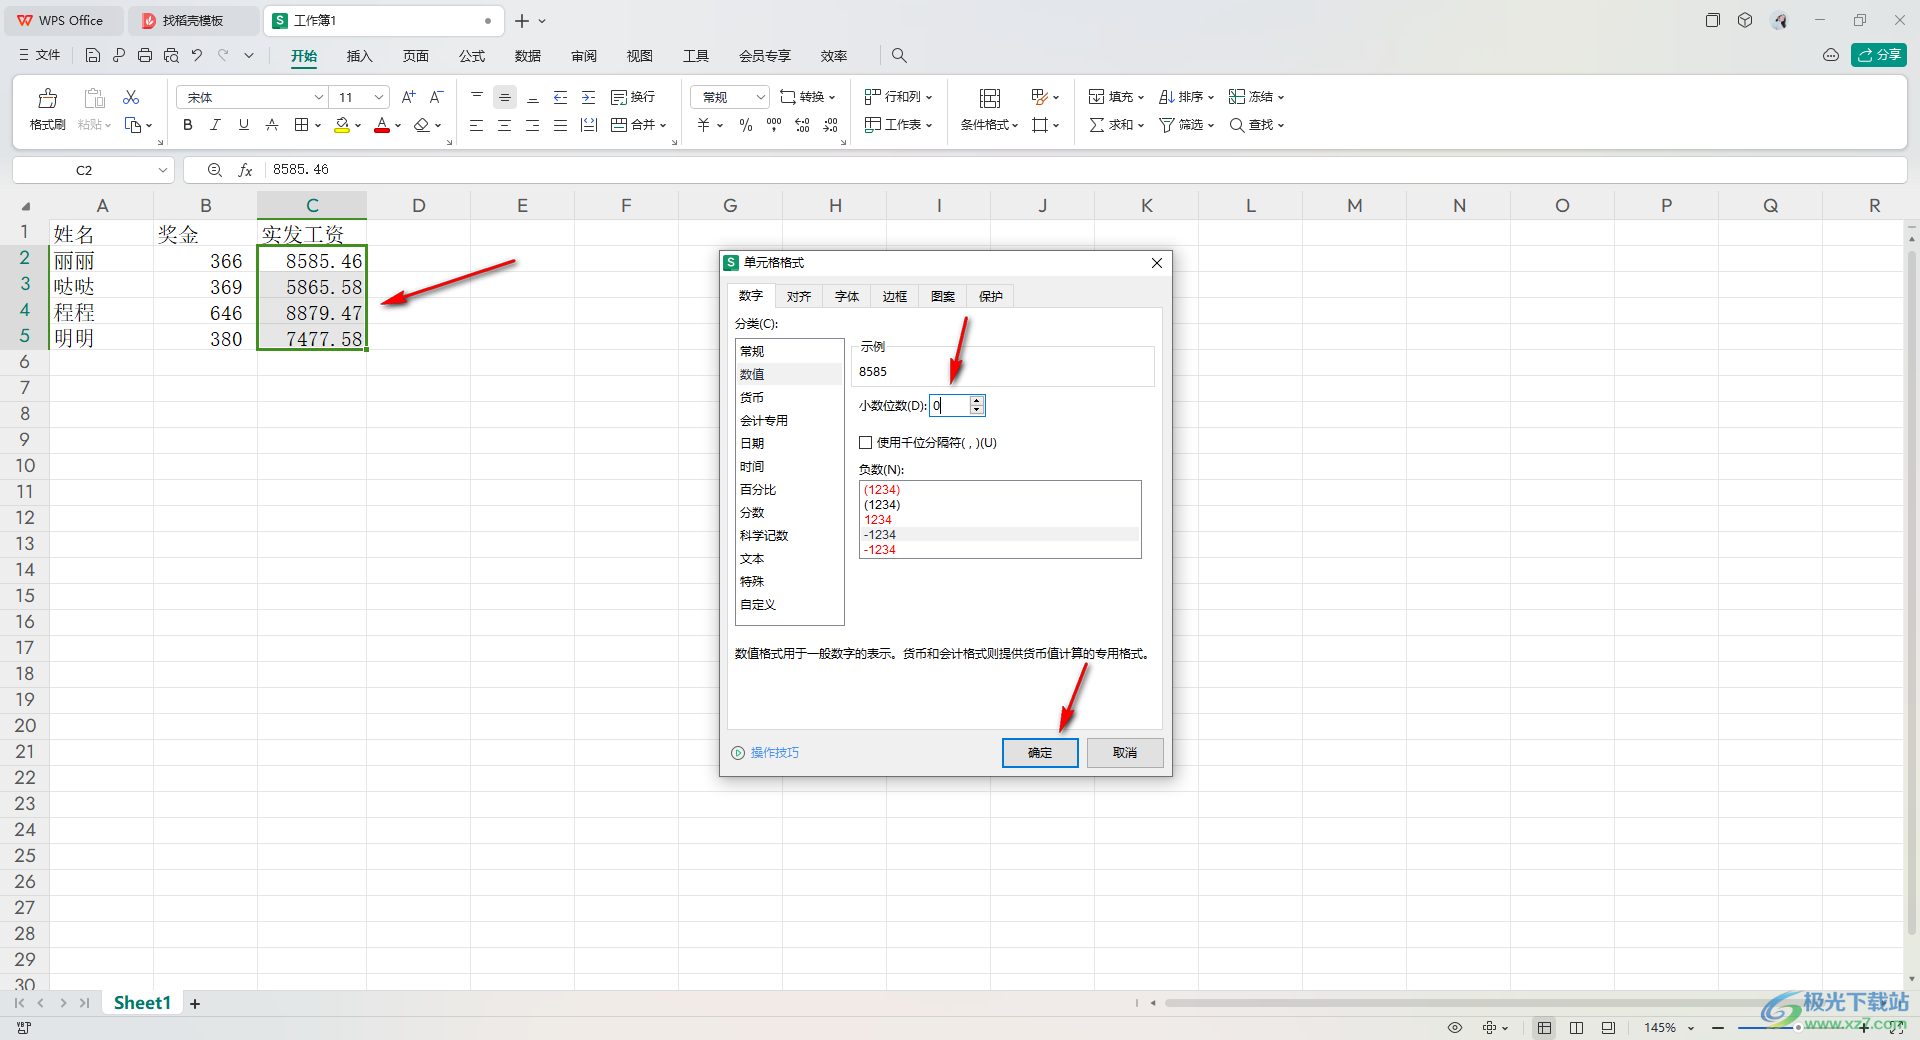Toggle Italic formatting
The width and height of the screenshot is (1920, 1040).
pyautogui.click(x=215, y=125)
